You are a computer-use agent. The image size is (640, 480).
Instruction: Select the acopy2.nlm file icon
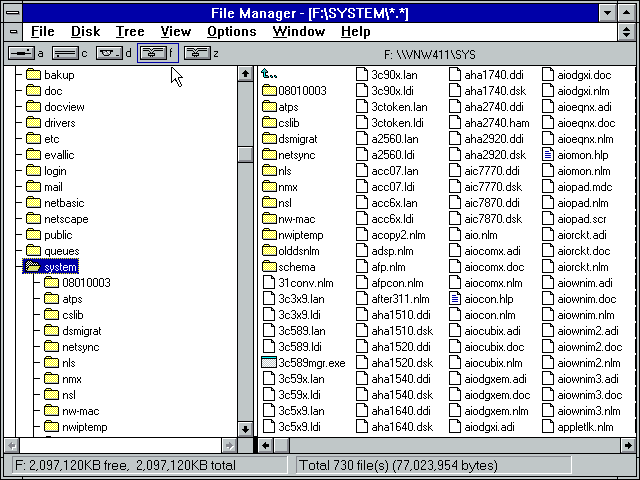[x=362, y=235]
